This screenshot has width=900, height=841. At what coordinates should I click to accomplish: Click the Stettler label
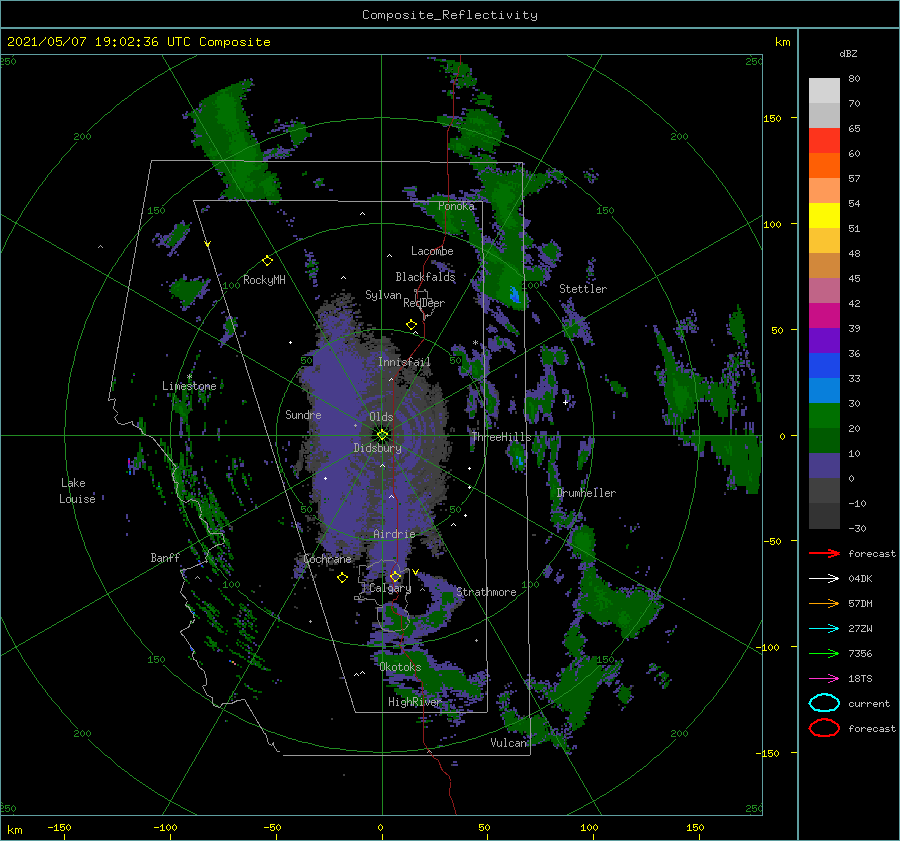tap(583, 289)
